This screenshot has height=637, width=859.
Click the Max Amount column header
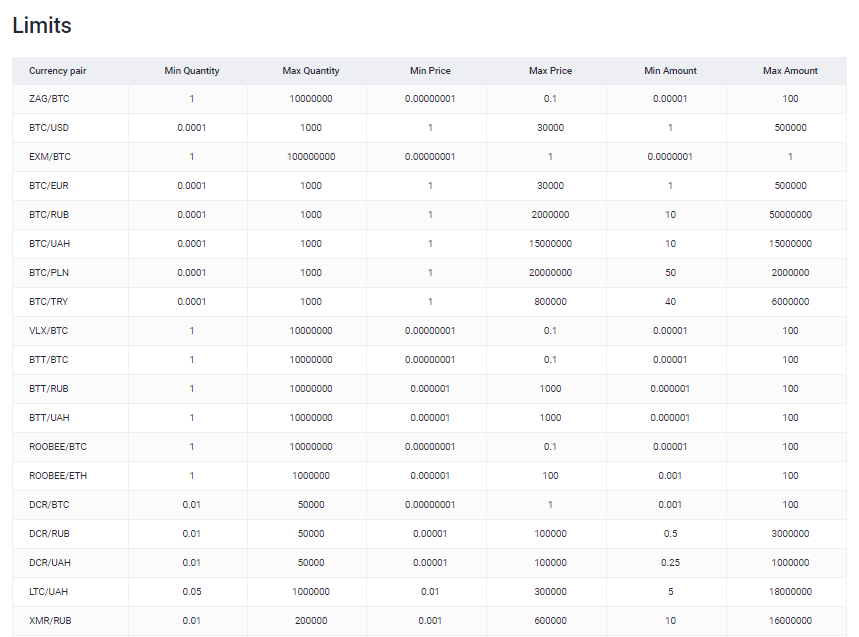click(790, 71)
